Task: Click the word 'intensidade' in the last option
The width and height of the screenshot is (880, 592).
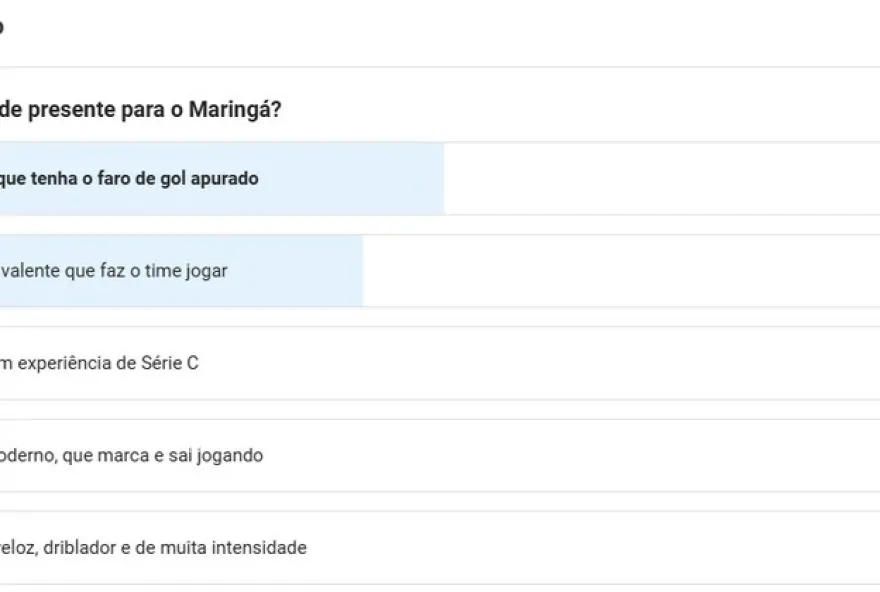Action: [x=262, y=548]
